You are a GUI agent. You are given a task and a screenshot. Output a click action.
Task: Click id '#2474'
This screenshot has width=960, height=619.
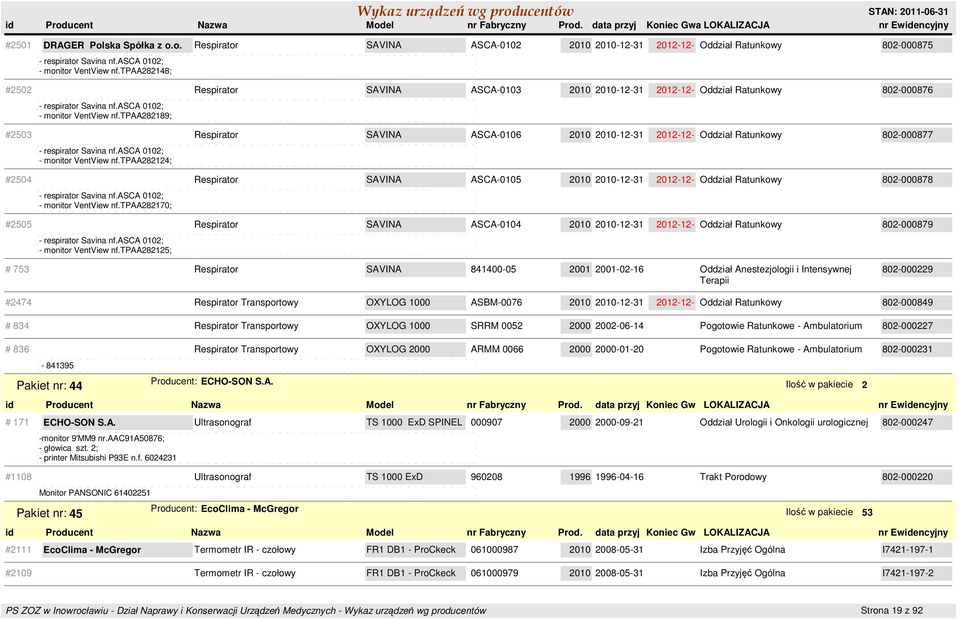(x=18, y=302)
